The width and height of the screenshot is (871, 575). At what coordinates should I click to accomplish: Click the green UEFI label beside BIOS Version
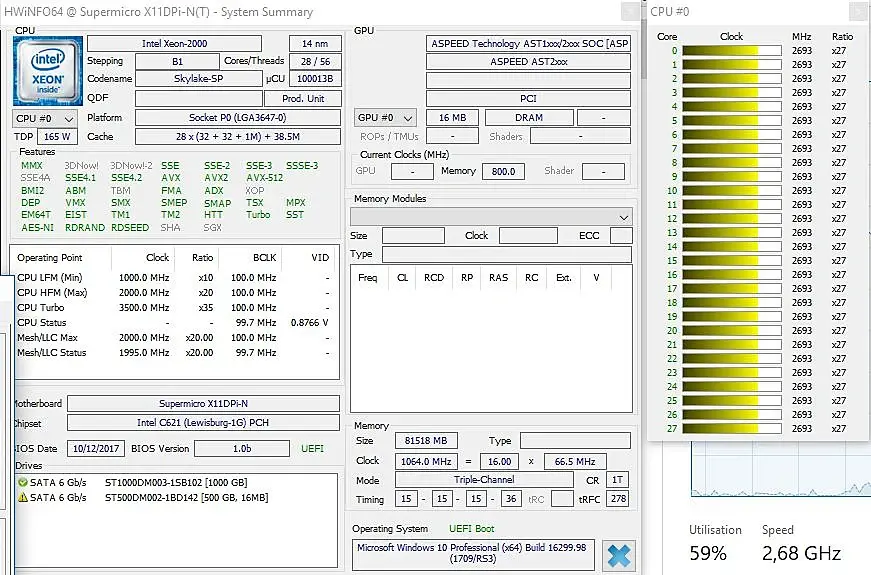(x=312, y=449)
